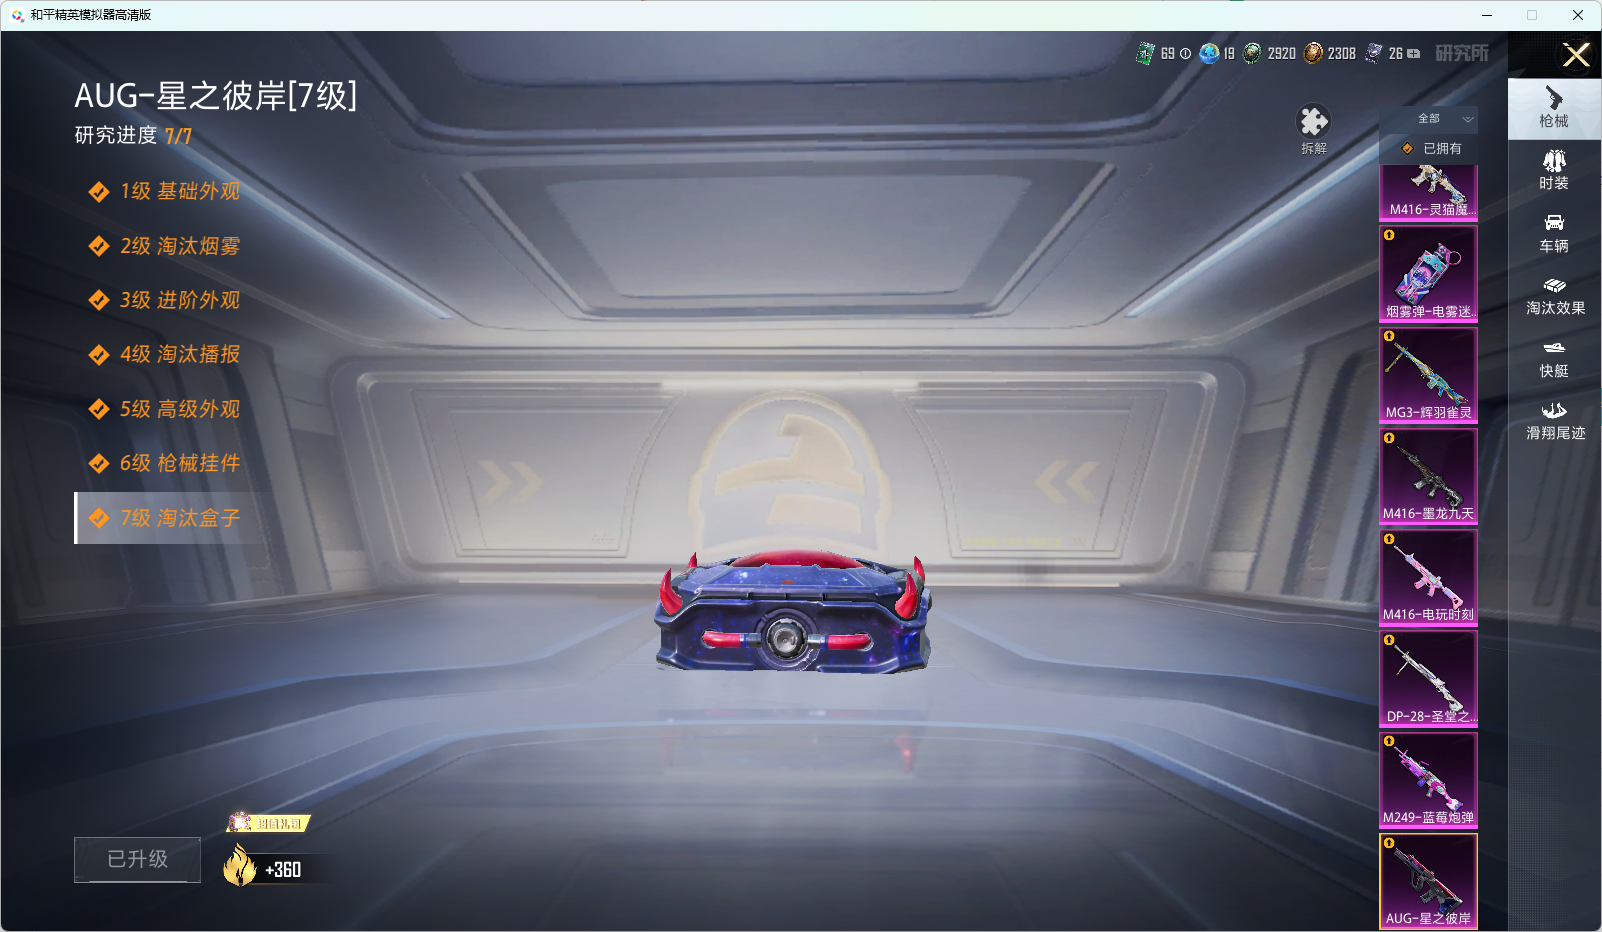
Task: Click the 已升级 button
Action: (138, 859)
